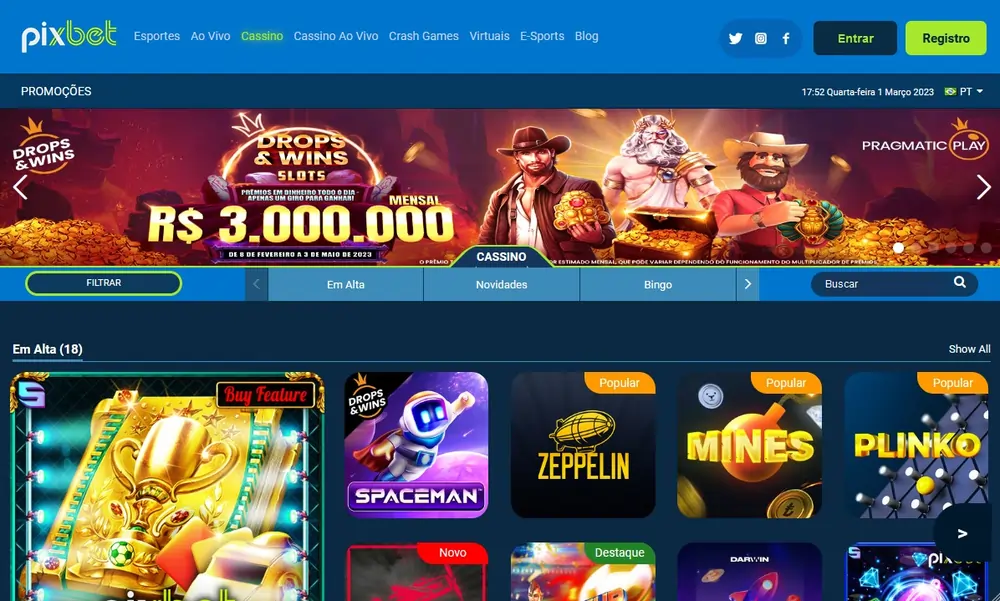This screenshot has height=601, width=1000.
Task: Click the Registro button
Action: click(x=946, y=38)
